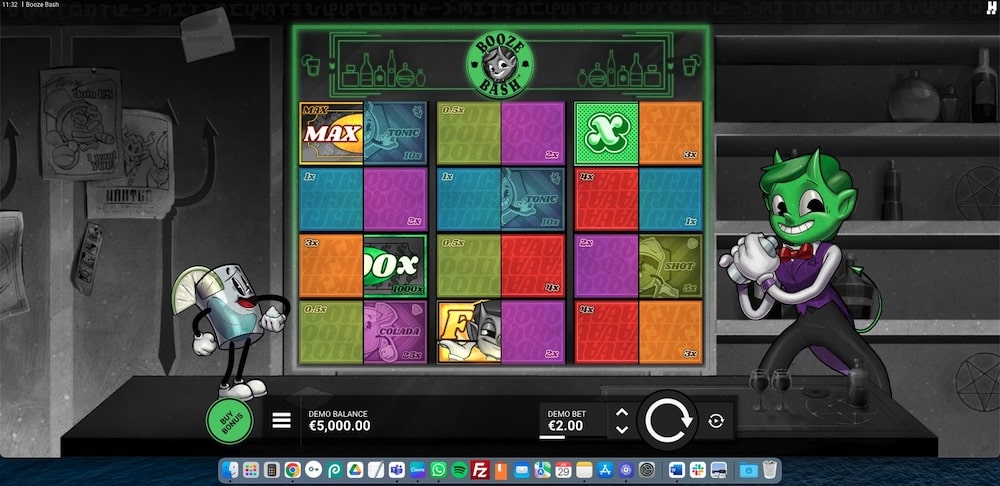Click the Demo Balance €5,000.00 amount
1000x486 pixels.
[x=339, y=426]
